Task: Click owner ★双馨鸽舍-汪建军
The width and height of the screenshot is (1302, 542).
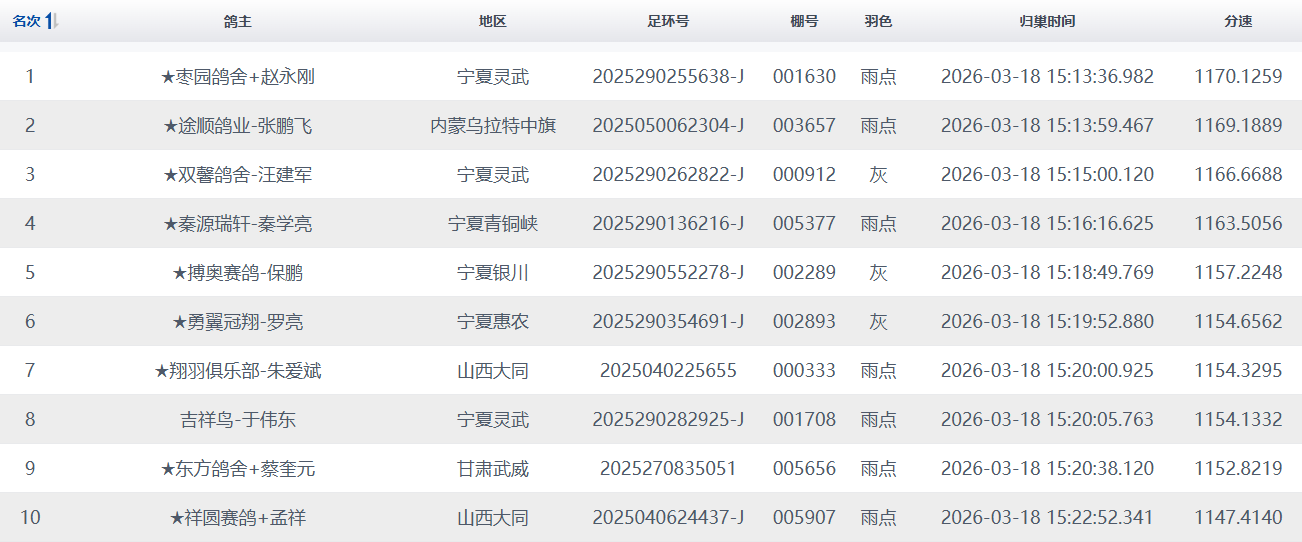Action: pos(238,175)
